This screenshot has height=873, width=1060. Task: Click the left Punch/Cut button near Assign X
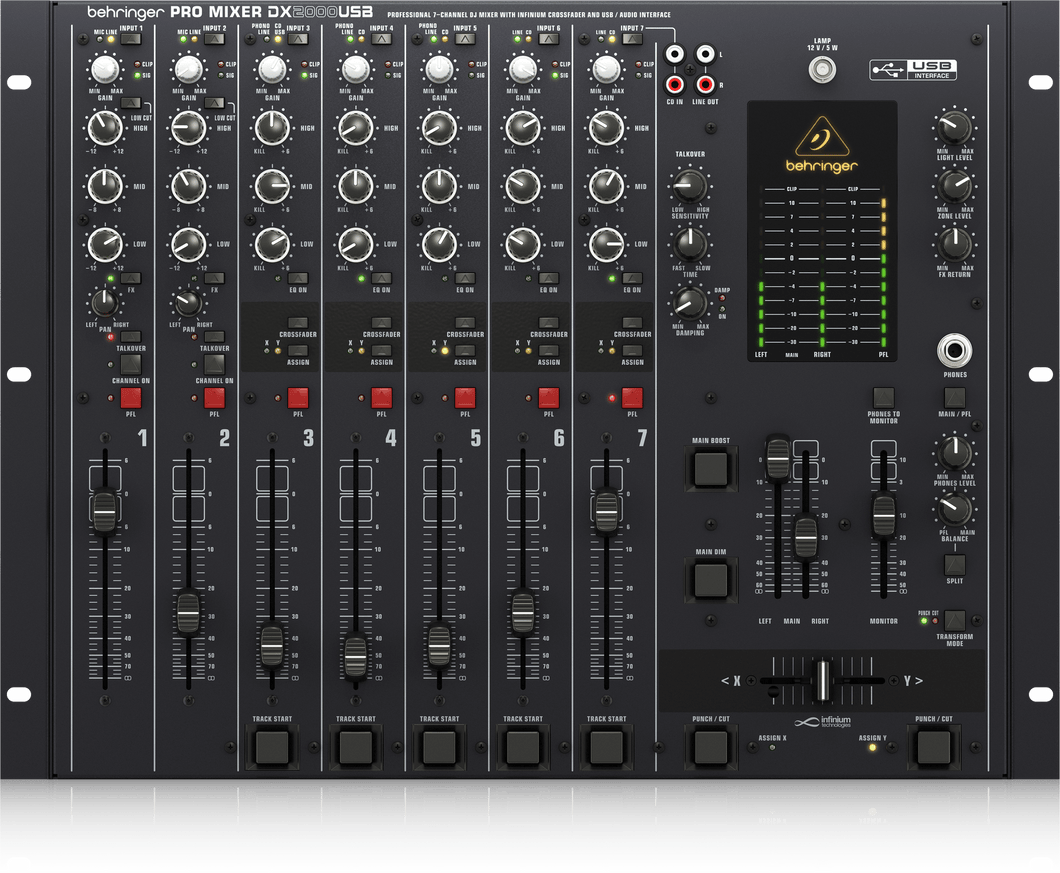tap(710, 745)
